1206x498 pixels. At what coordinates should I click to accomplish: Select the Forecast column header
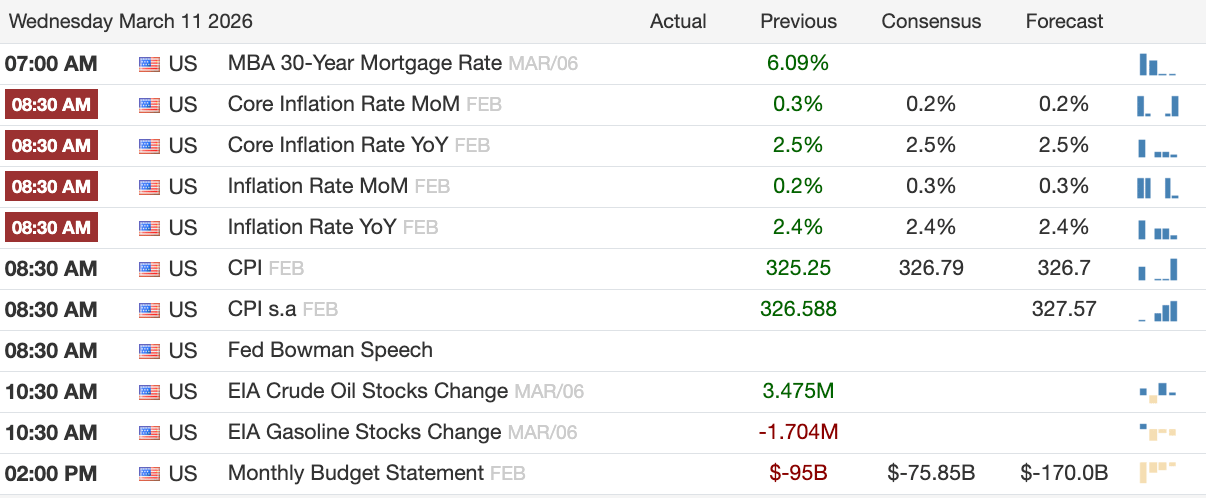pos(1064,21)
